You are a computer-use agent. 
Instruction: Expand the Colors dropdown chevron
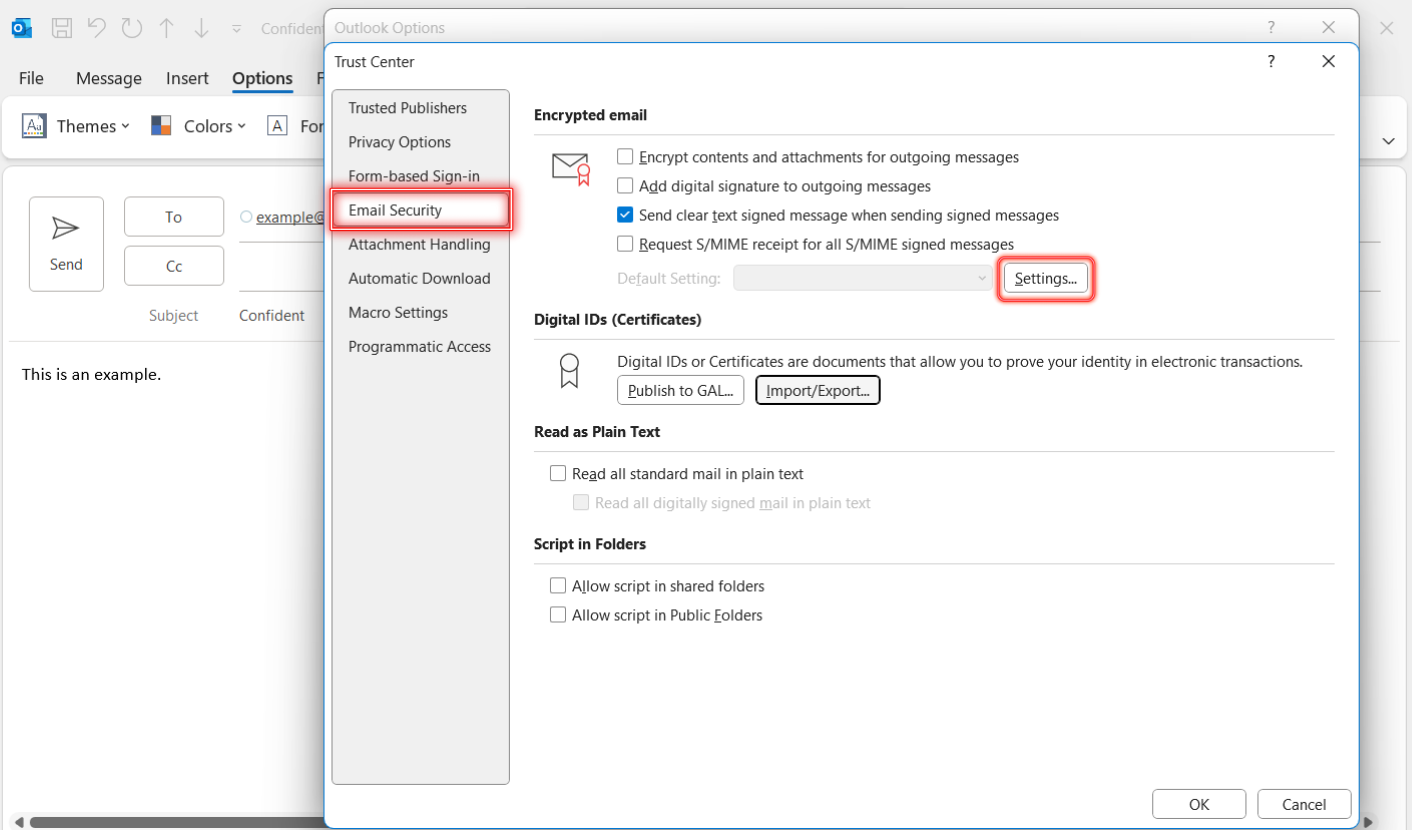[243, 126]
